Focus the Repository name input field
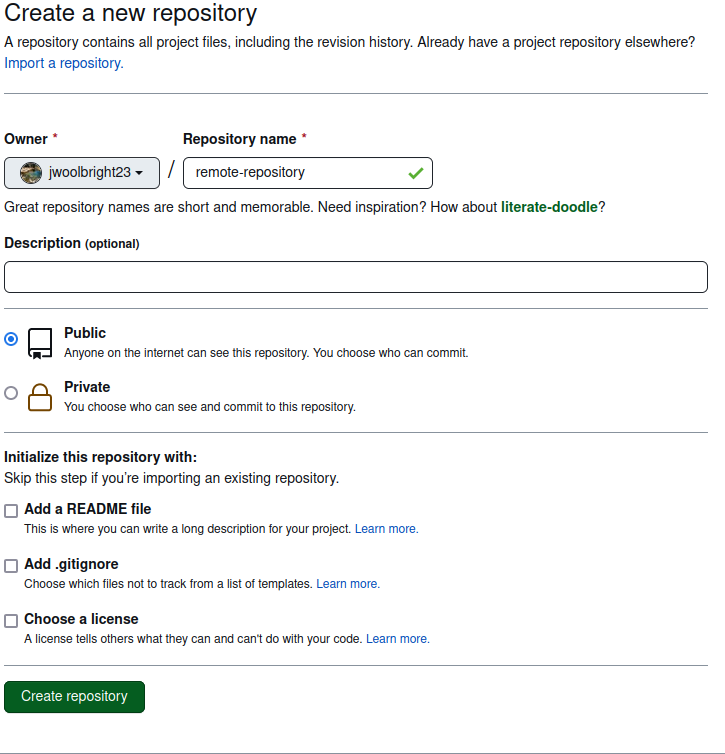This screenshot has height=754, width=725. [x=295, y=172]
